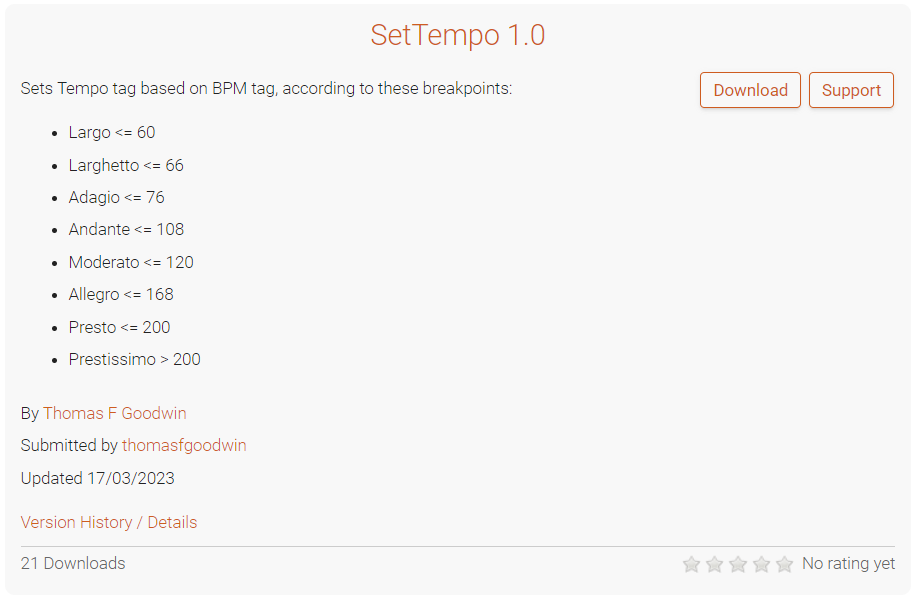Click the "Prestissimo > 200" entry
The height and width of the screenshot is (596, 914).
tap(134, 359)
